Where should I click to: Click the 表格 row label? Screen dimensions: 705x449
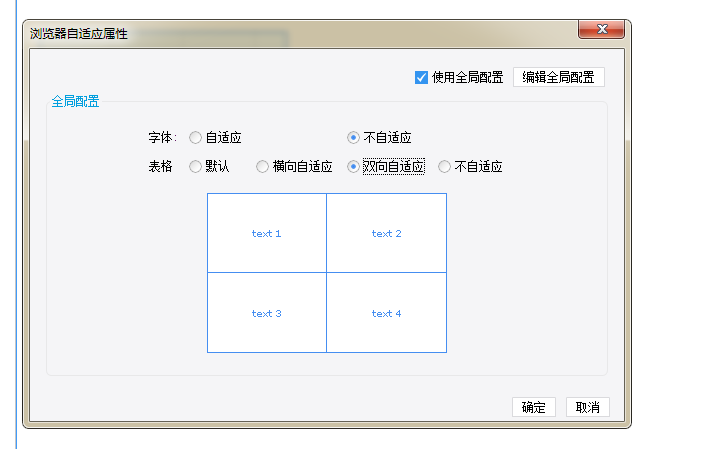click(161, 167)
